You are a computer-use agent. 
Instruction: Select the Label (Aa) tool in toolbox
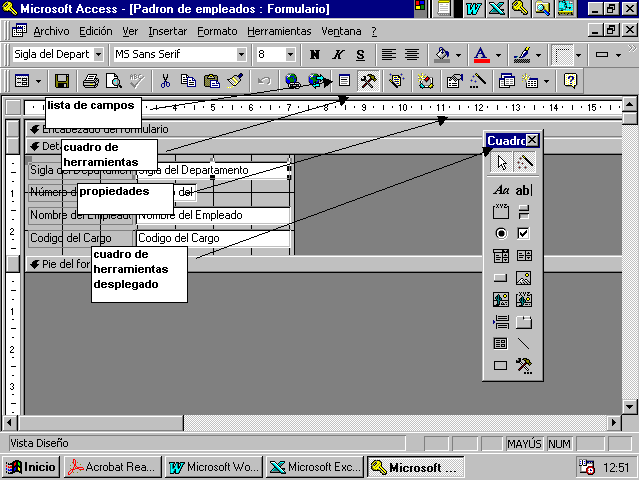(x=501, y=190)
